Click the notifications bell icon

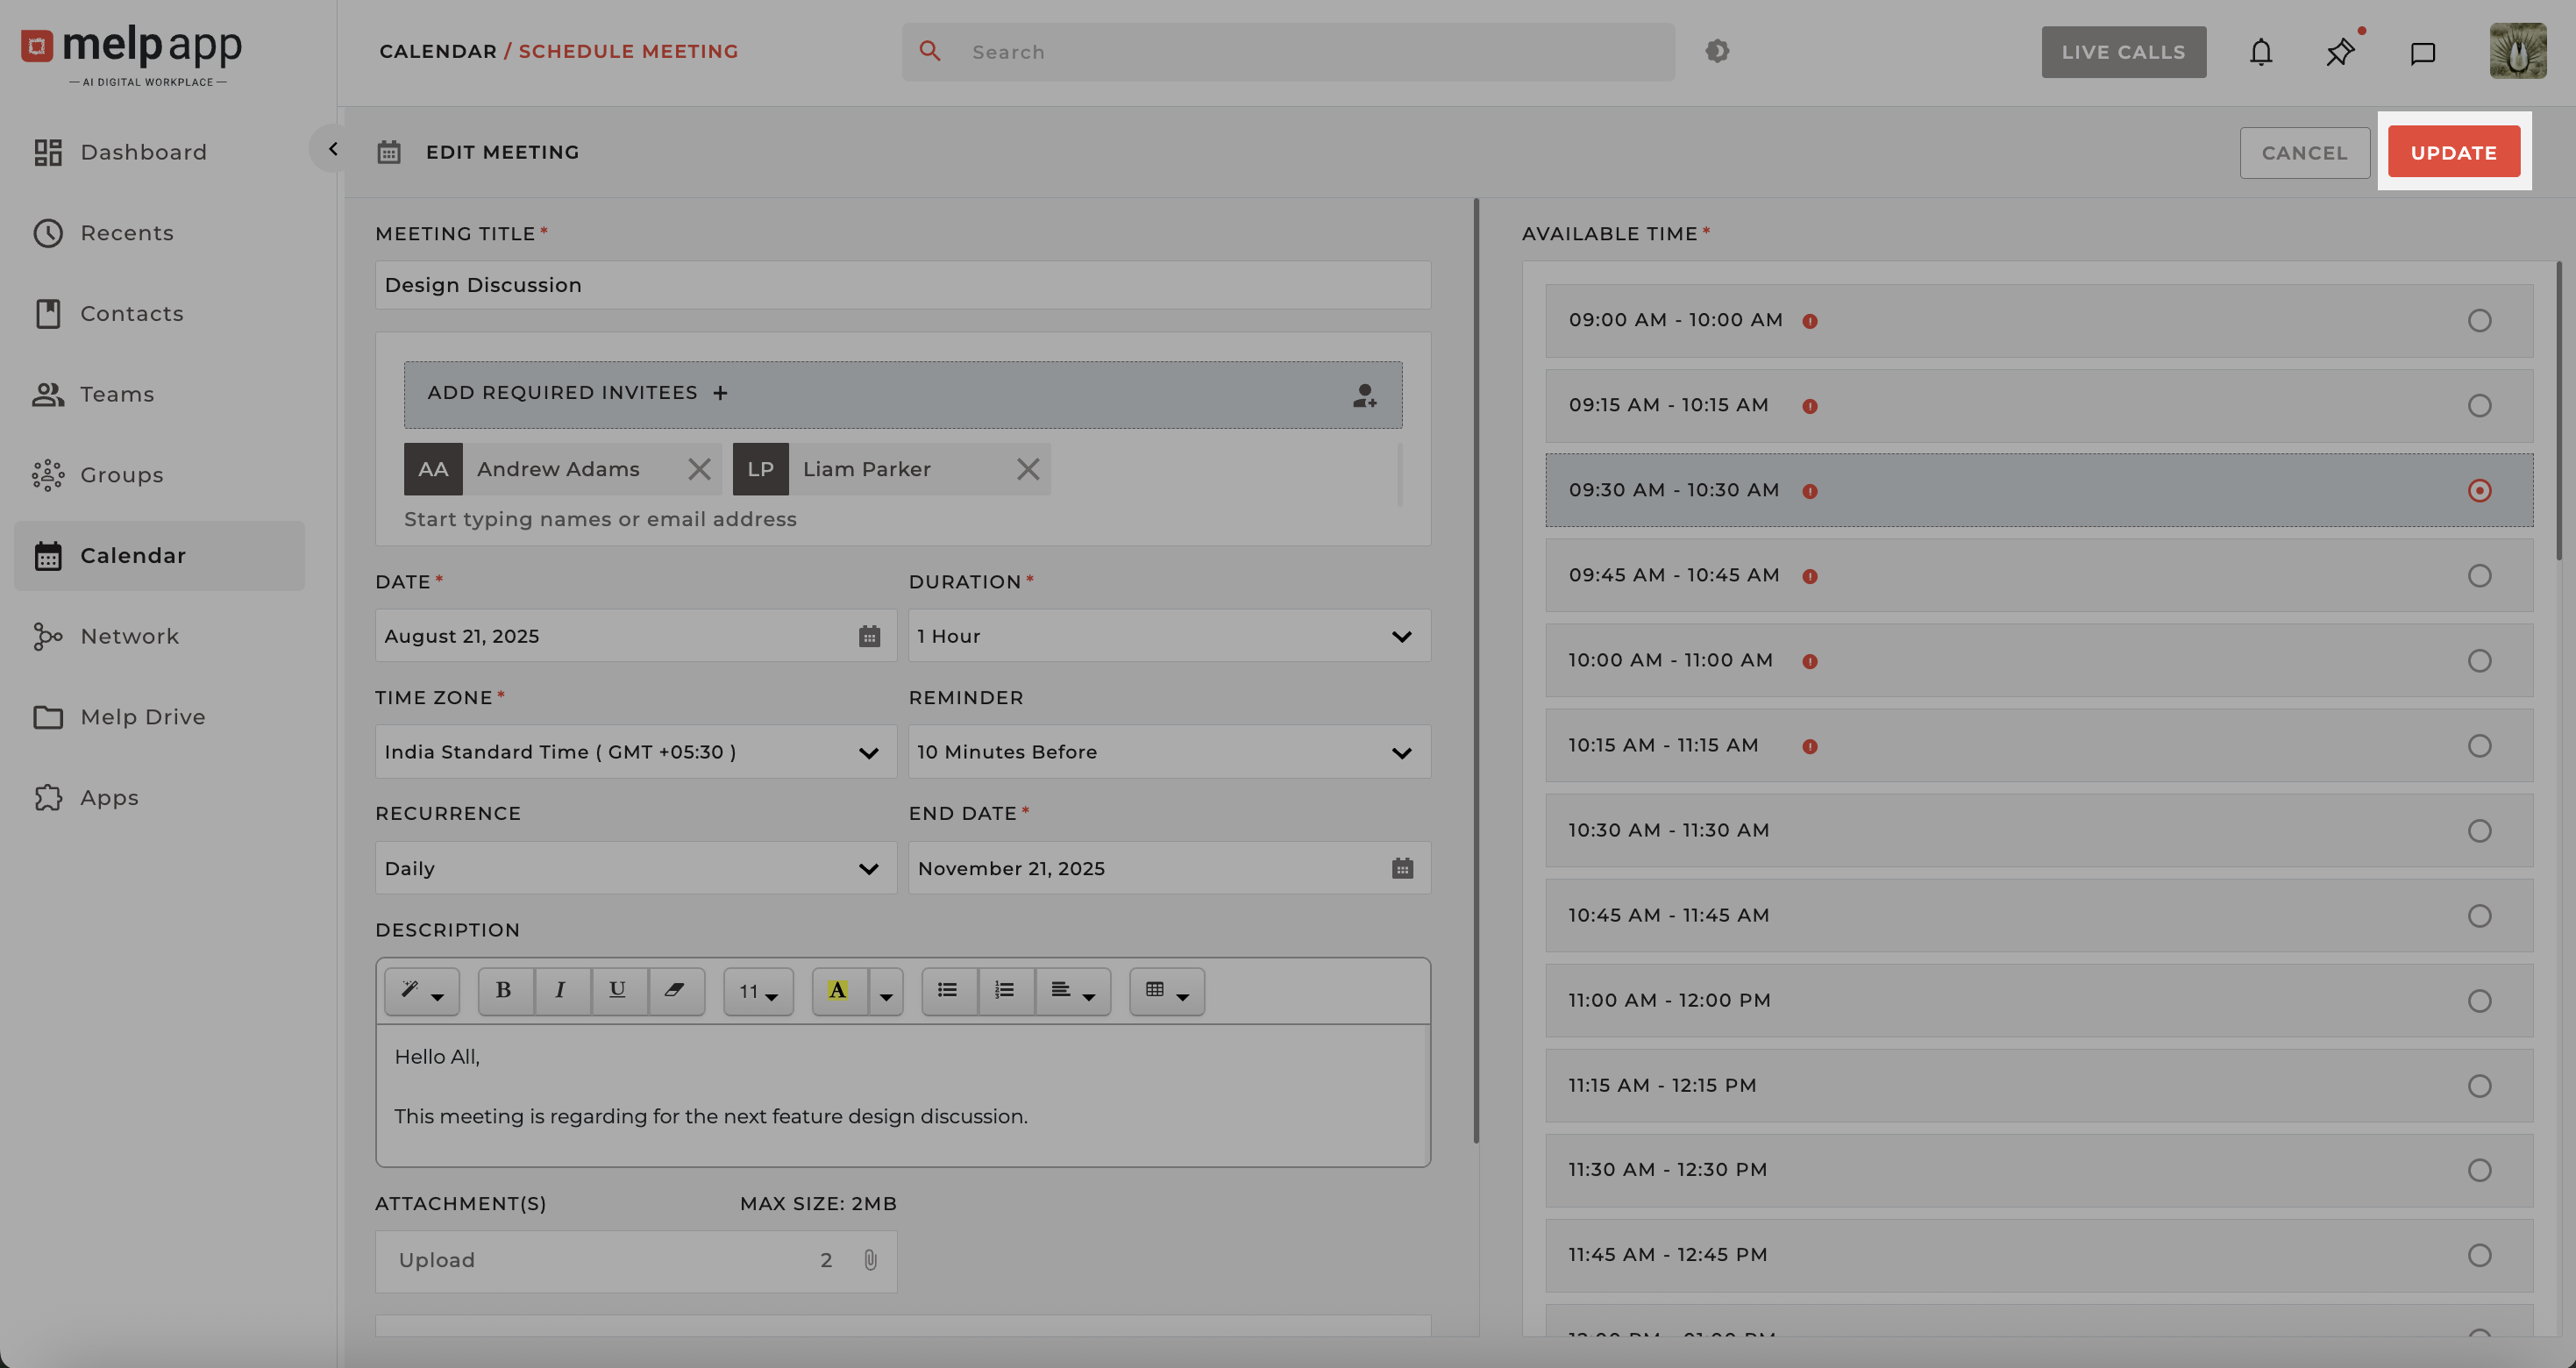(2260, 52)
